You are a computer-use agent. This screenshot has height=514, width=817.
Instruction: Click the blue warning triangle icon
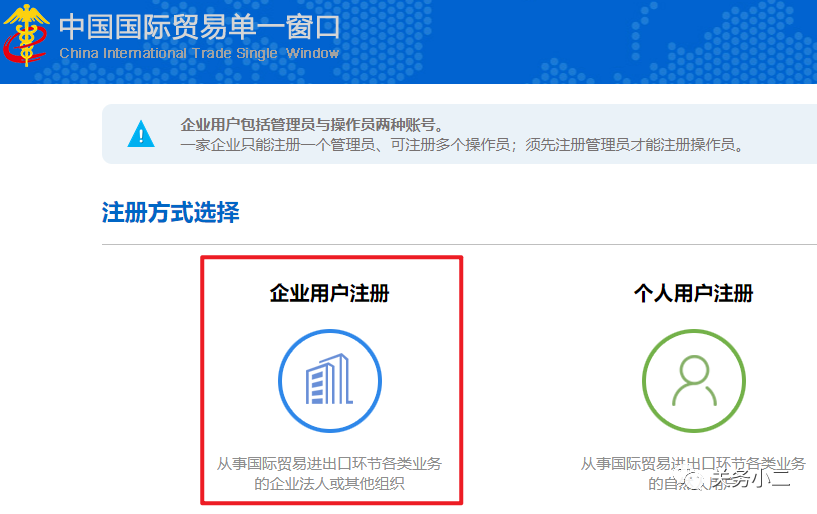[141, 134]
